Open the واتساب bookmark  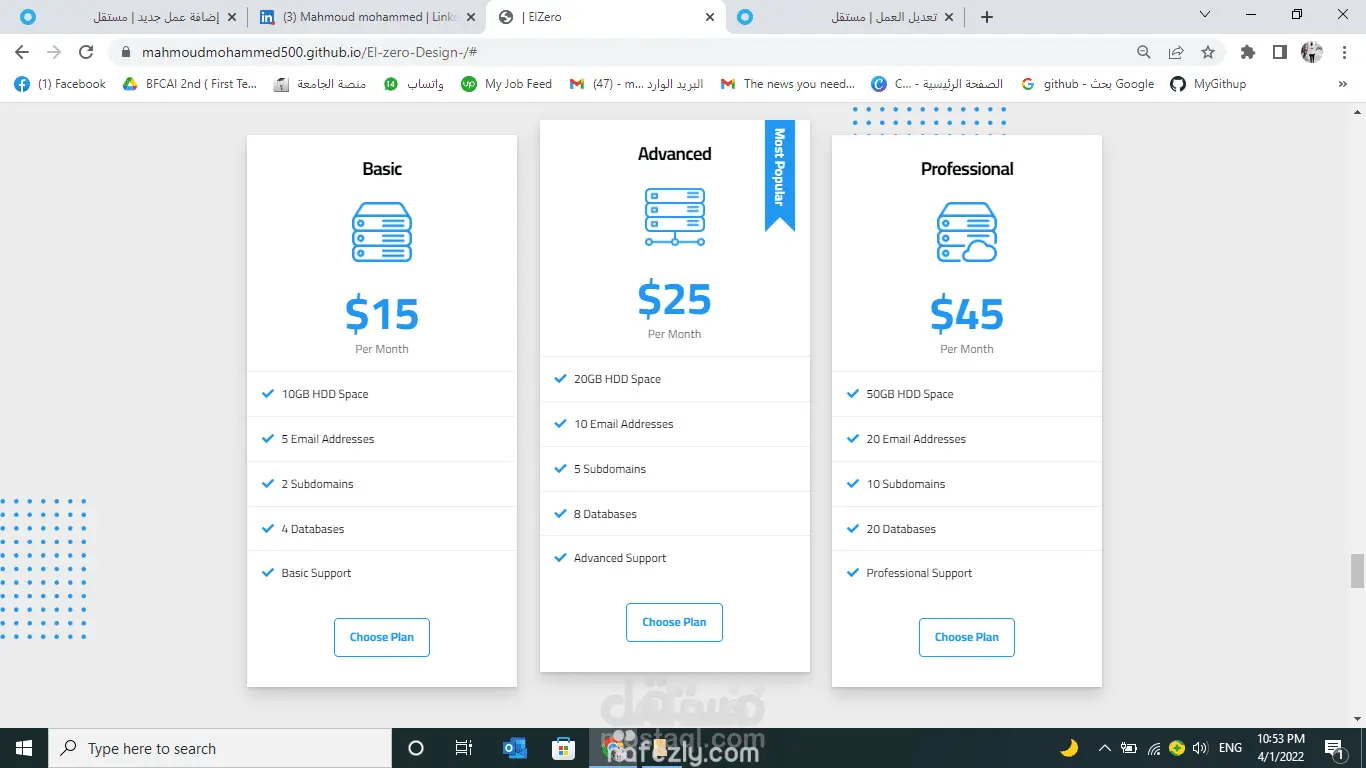[x=414, y=84]
